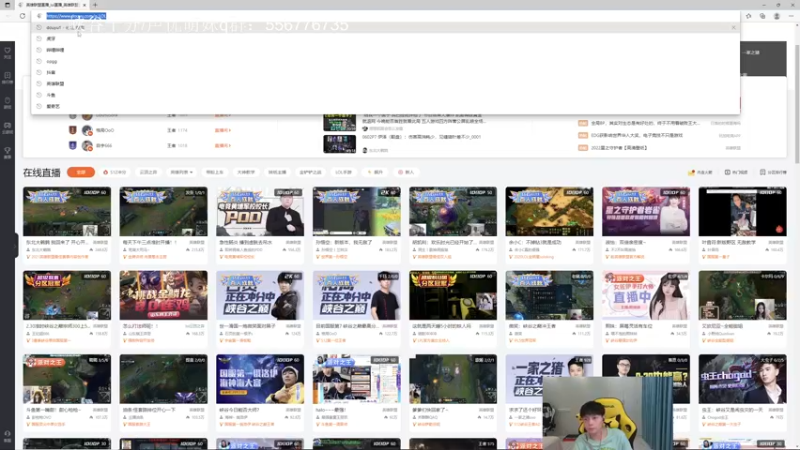Viewport: 800px width, 450px height.
Task: Open stream titled 每天下午三点准时开播
Action: [149, 242]
